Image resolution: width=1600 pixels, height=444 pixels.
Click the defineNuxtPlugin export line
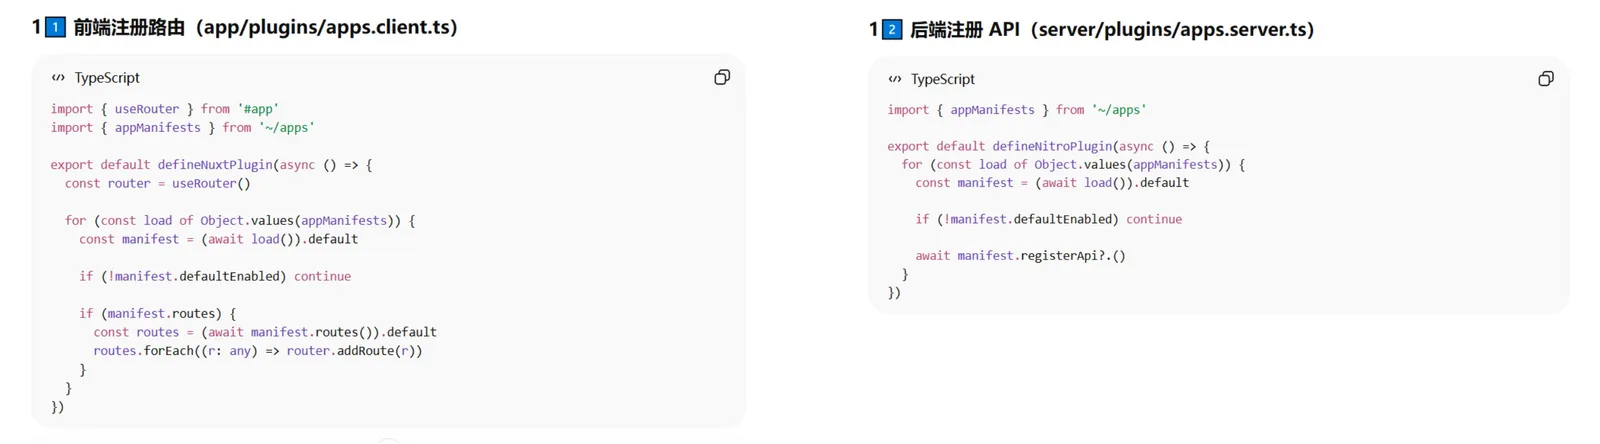click(x=211, y=165)
